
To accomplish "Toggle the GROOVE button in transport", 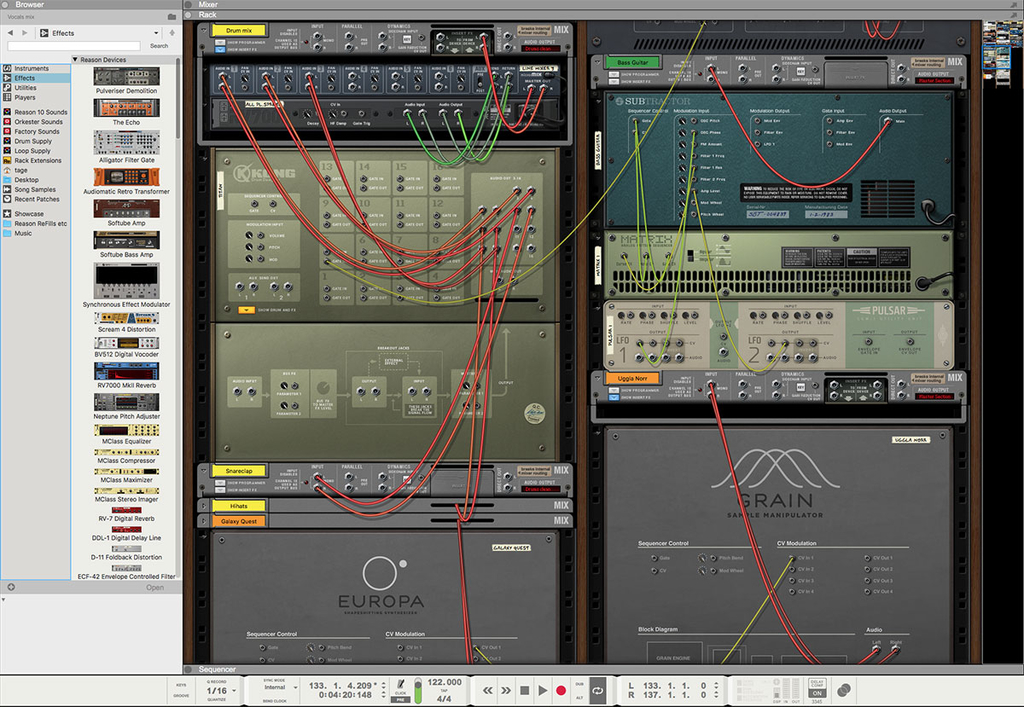I will [x=181, y=696].
